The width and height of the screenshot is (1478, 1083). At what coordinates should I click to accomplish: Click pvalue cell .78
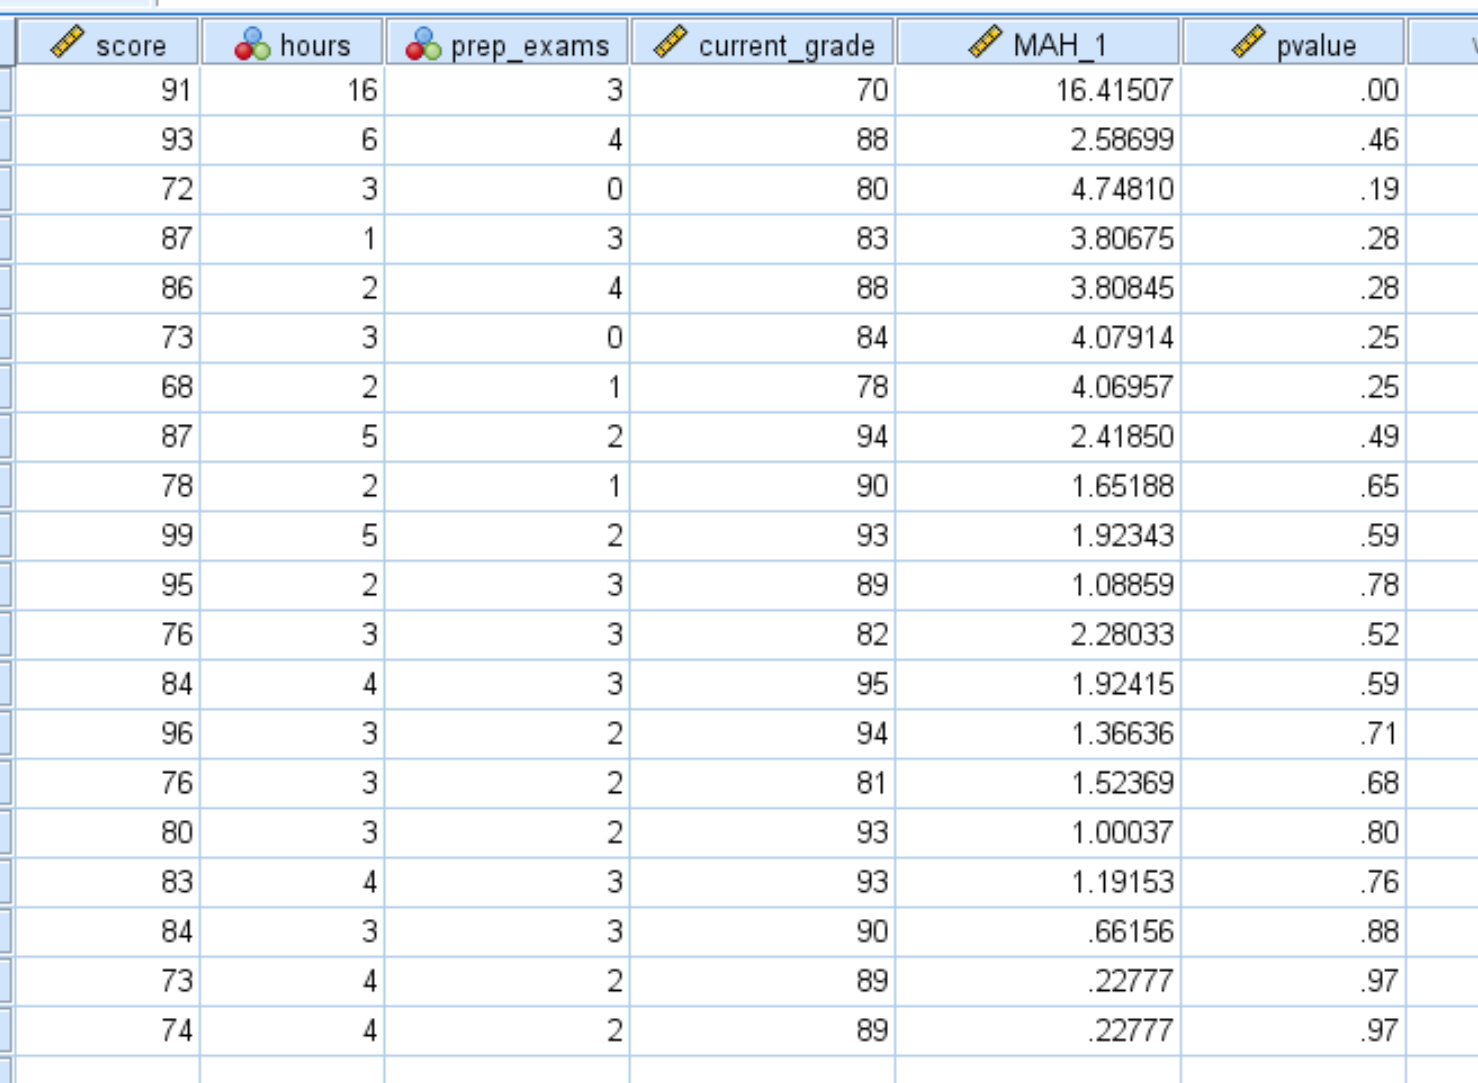tap(1294, 585)
